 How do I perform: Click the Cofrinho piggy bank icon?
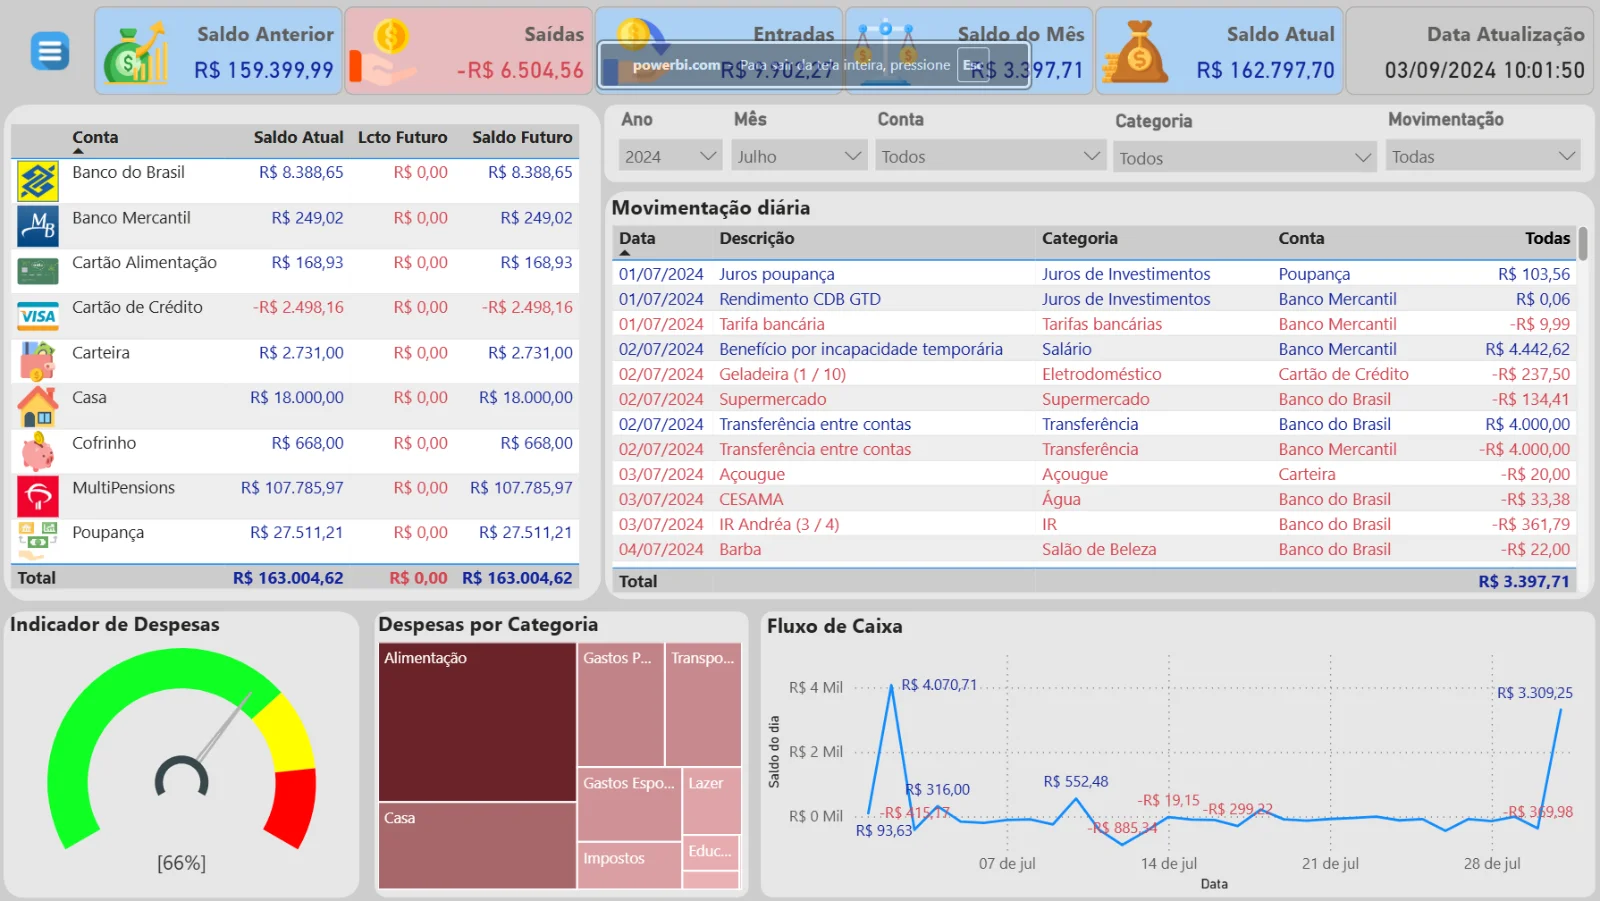[38, 451]
